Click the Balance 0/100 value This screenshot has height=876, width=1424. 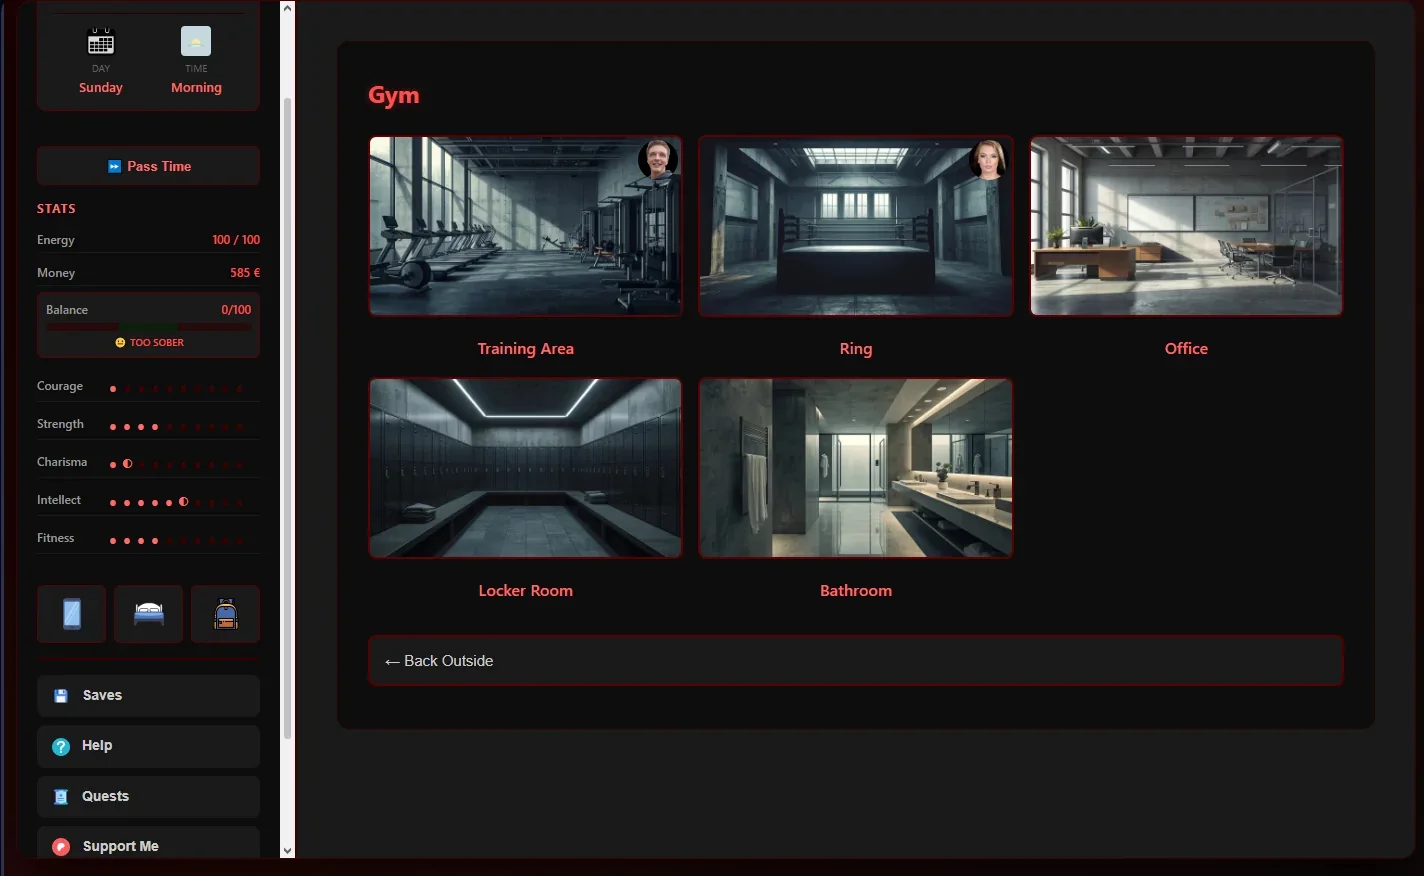pos(236,310)
